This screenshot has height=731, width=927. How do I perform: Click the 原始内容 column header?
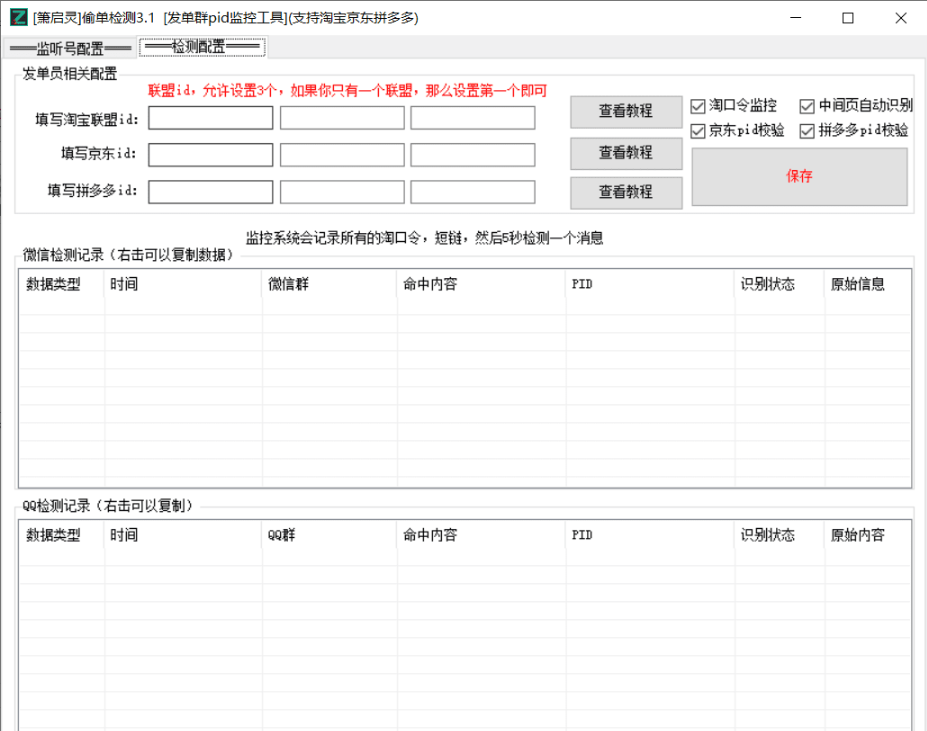(867, 535)
